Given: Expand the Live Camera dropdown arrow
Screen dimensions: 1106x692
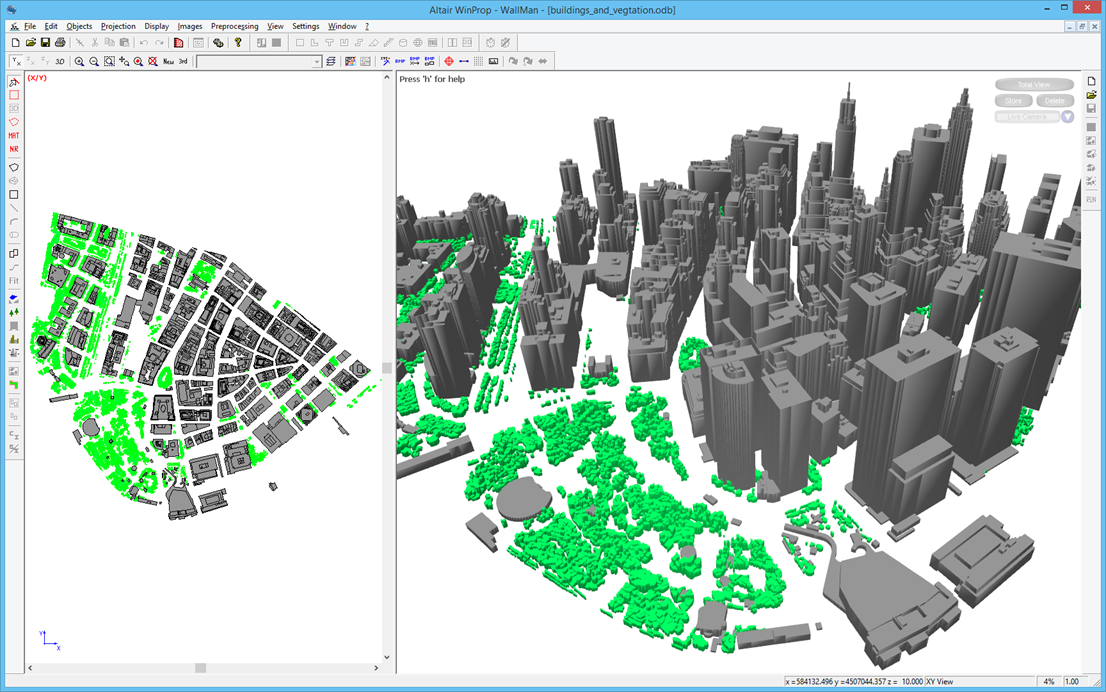Looking at the screenshot, I should click(1067, 117).
